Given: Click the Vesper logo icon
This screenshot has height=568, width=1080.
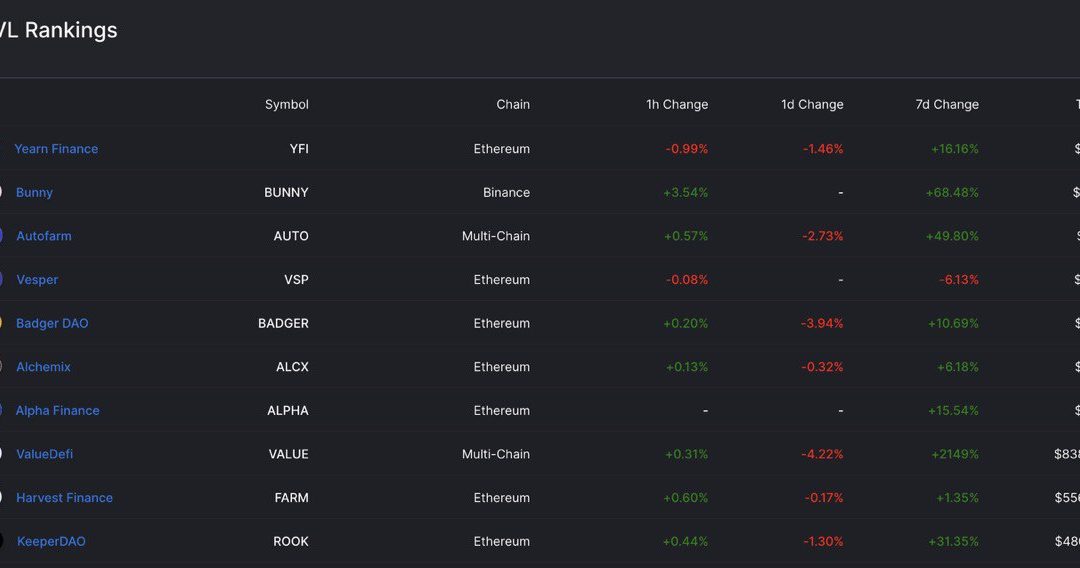Looking at the screenshot, I should point(1,280).
